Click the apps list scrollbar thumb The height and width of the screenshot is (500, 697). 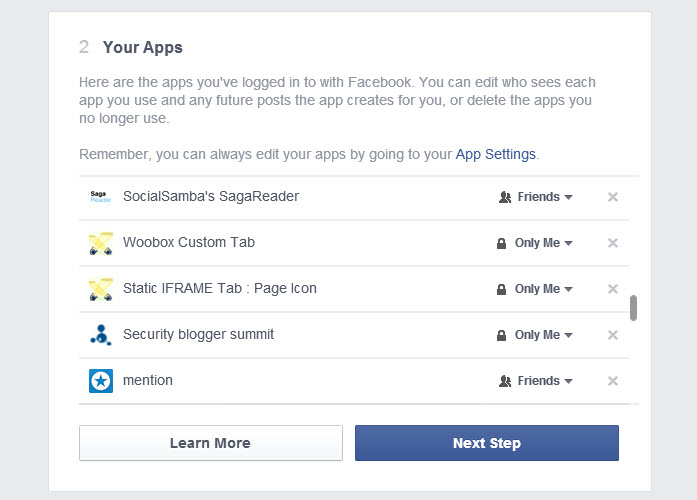pos(633,308)
